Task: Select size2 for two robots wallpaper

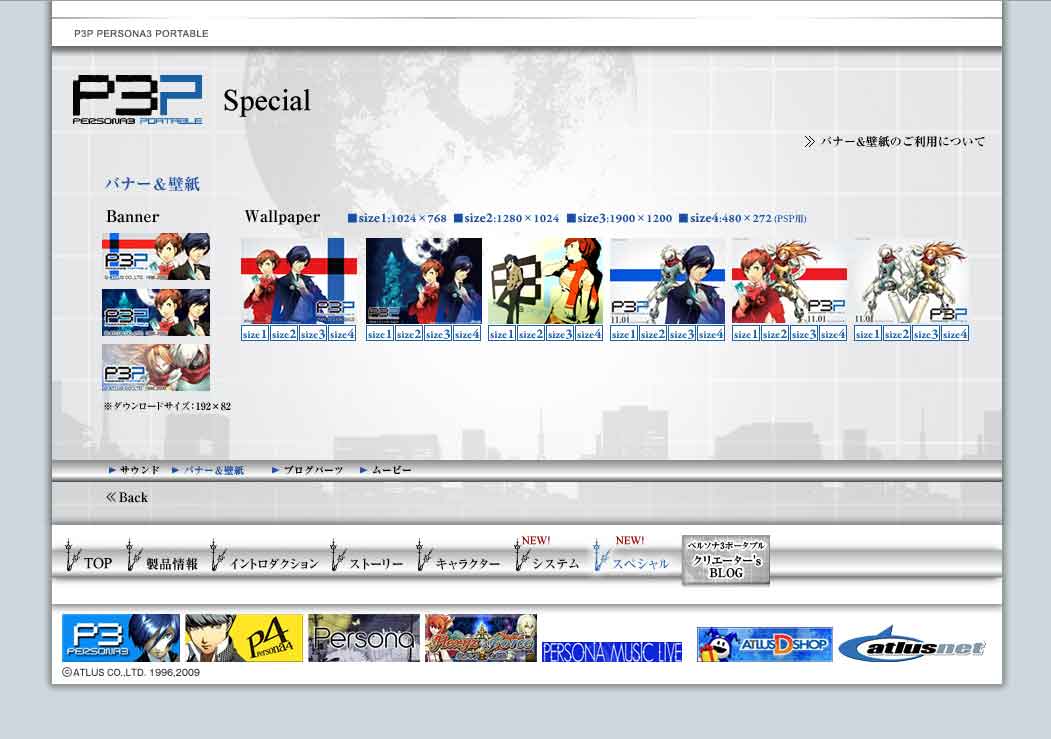Action: 896,334
